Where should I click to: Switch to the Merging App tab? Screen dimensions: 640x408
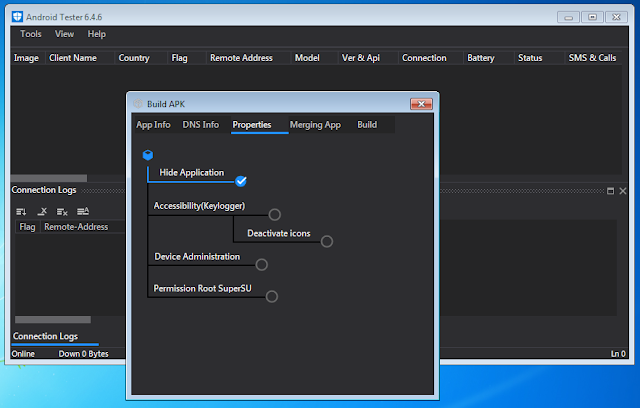tap(316, 125)
